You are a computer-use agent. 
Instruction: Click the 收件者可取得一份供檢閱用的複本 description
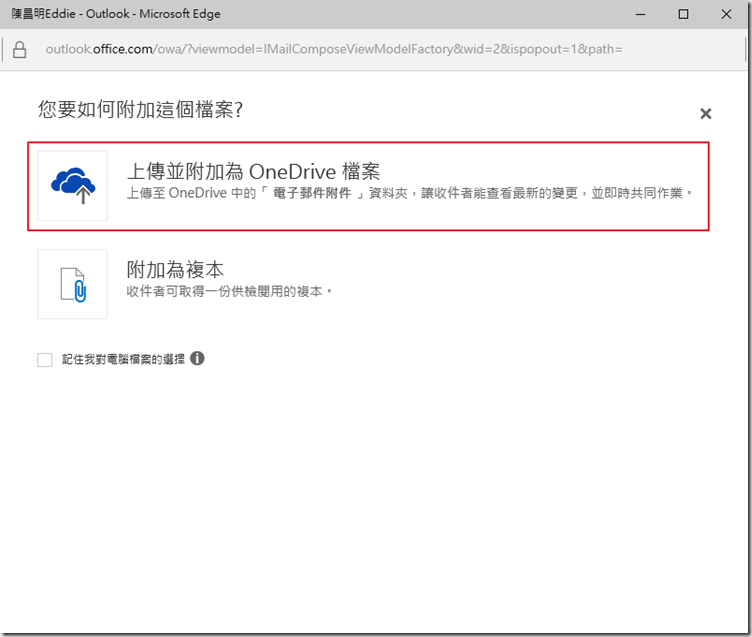[x=229, y=291]
